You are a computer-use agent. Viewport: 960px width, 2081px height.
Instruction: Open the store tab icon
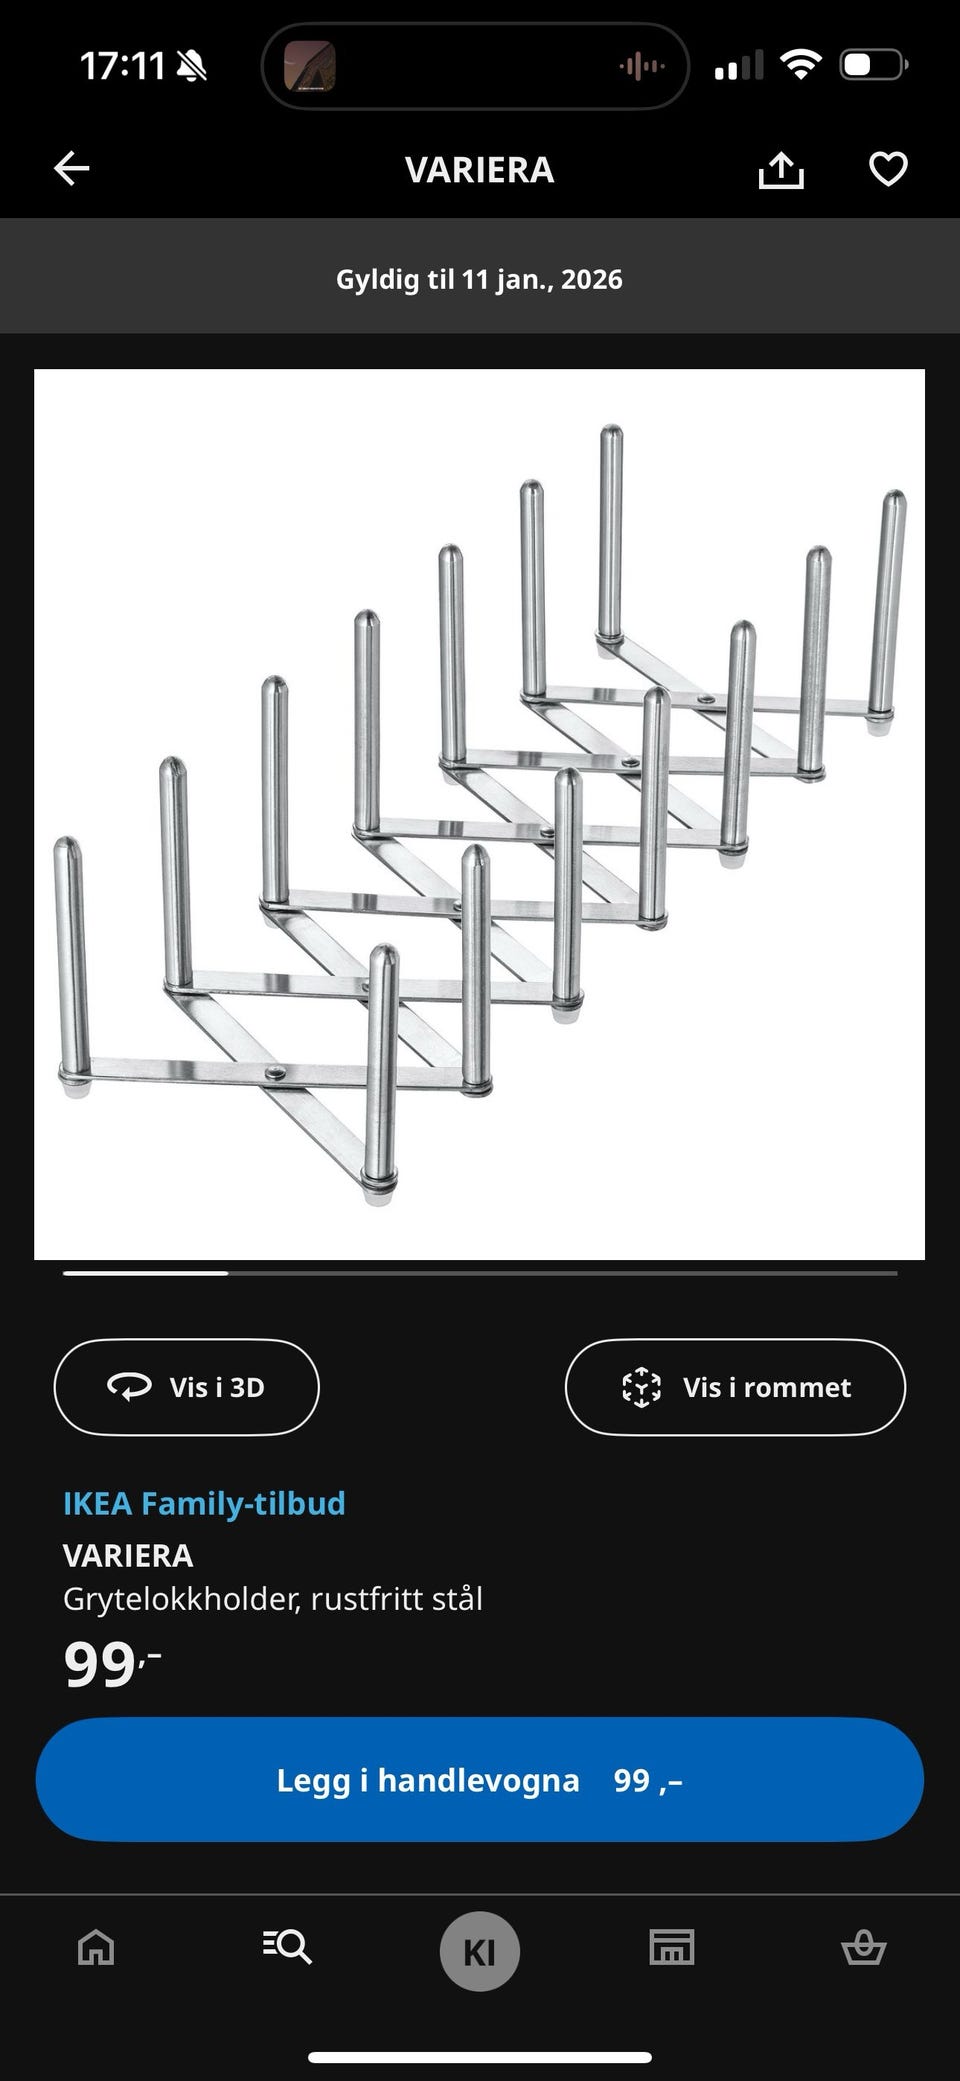(x=672, y=1948)
